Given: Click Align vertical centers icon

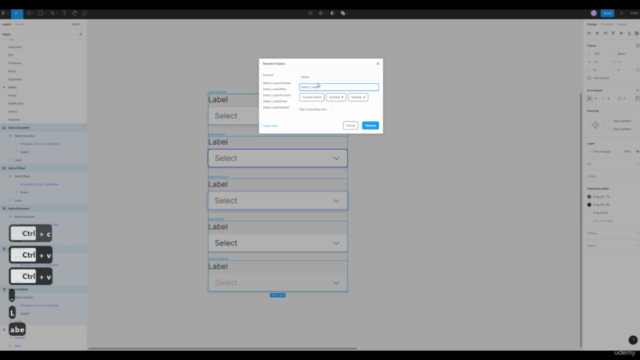Looking at the screenshot, I should point(621,33).
